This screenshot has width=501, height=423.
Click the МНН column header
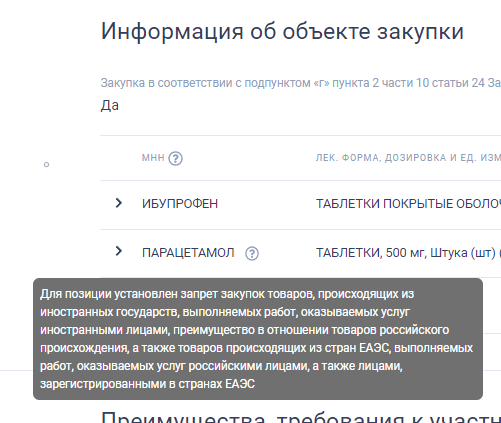[153, 158]
